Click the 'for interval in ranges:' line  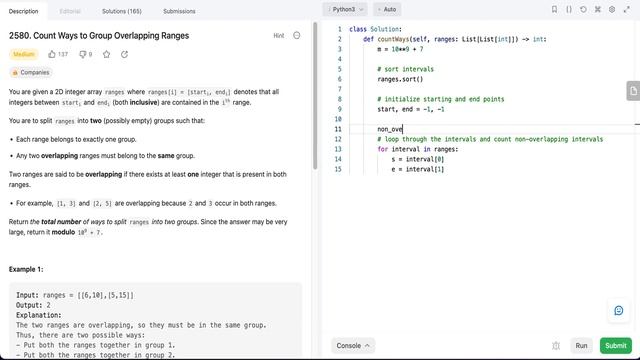[418, 149]
